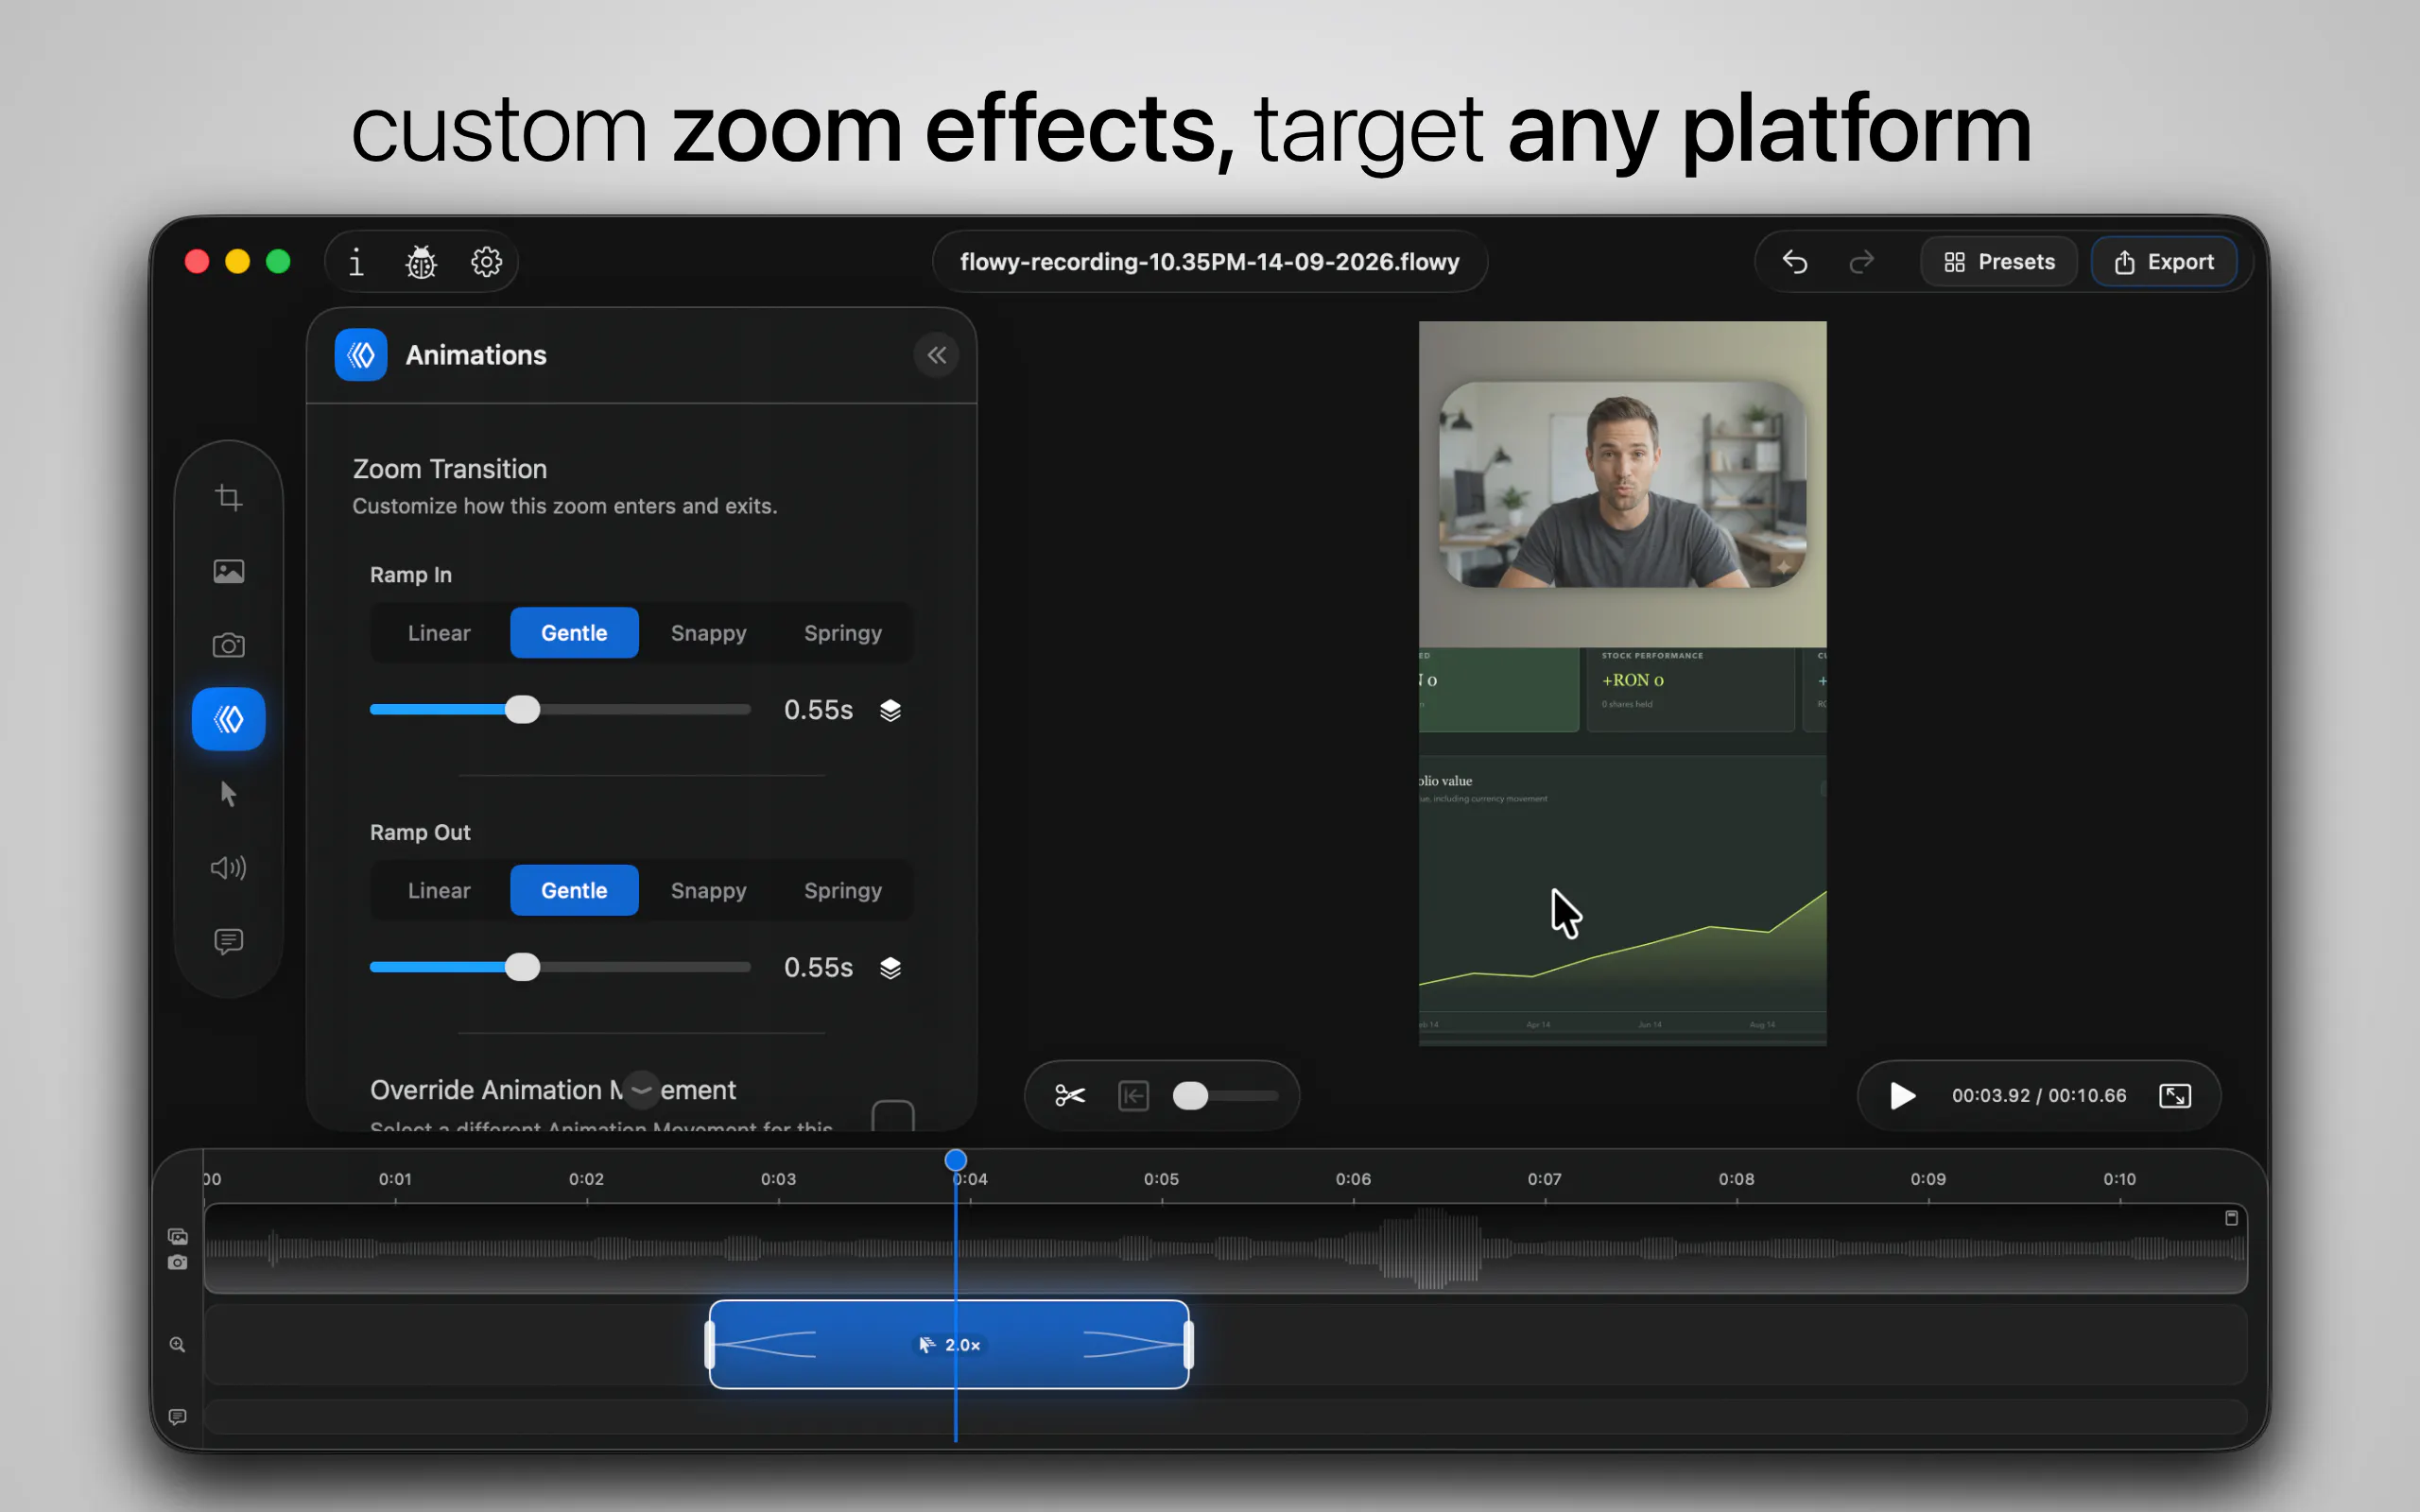Click the captions track icon
The image size is (2420, 1512).
click(178, 1416)
